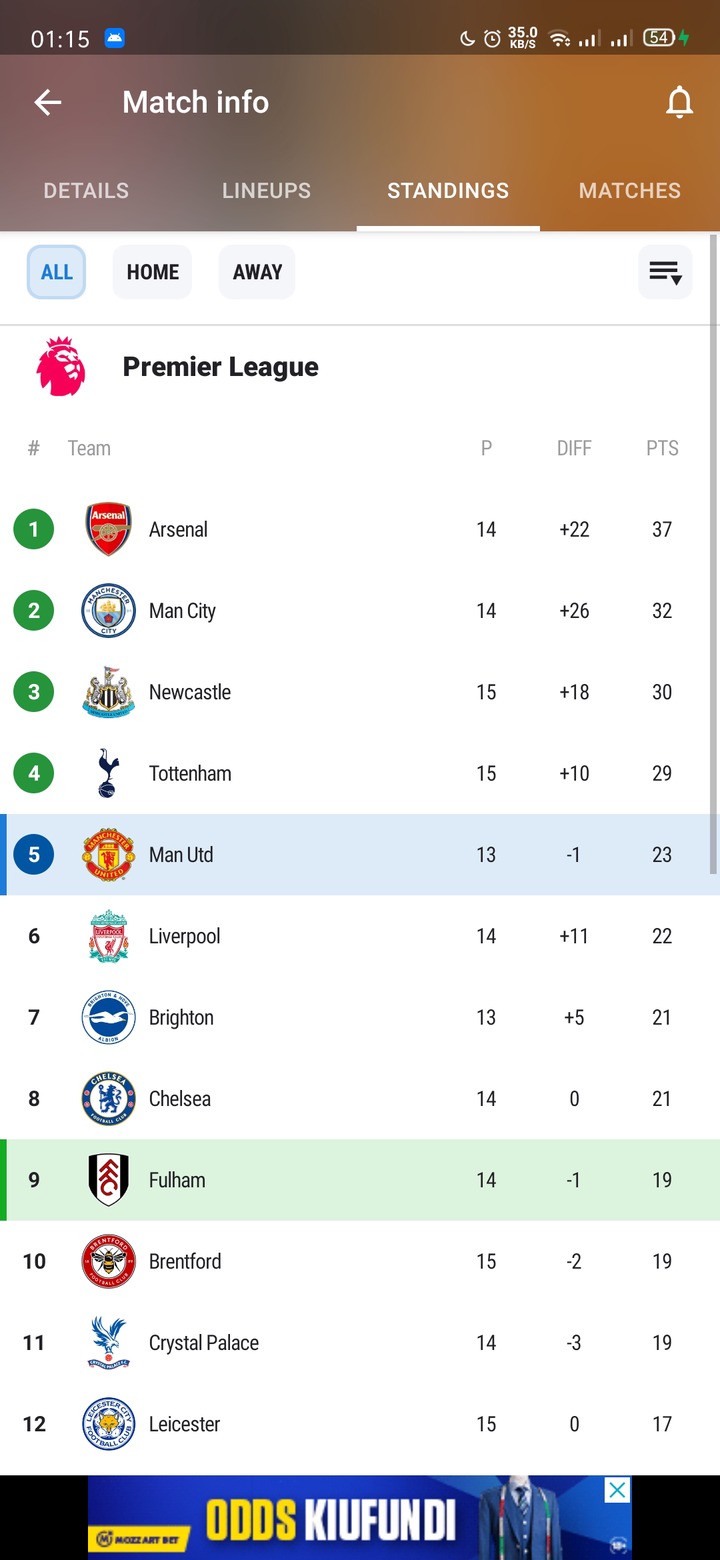Open the Crystal Palace team row
Viewport: 720px width, 1560px height.
tap(360, 1343)
